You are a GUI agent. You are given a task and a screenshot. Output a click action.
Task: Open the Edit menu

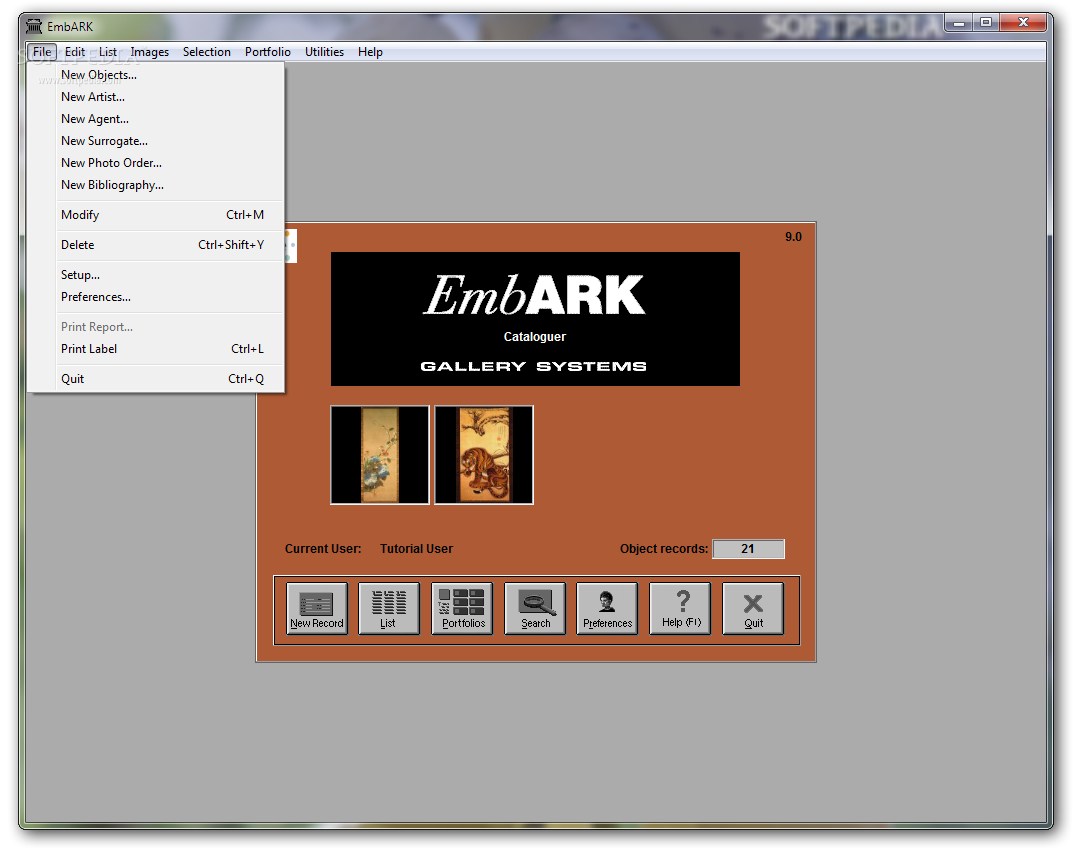click(75, 51)
